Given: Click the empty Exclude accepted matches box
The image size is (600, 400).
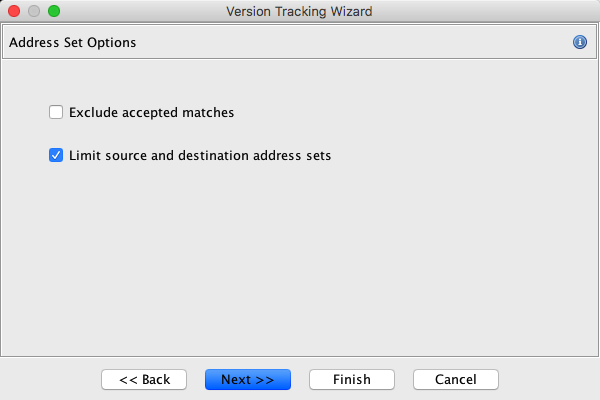Looking at the screenshot, I should pyautogui.click(x=56, y=113).
